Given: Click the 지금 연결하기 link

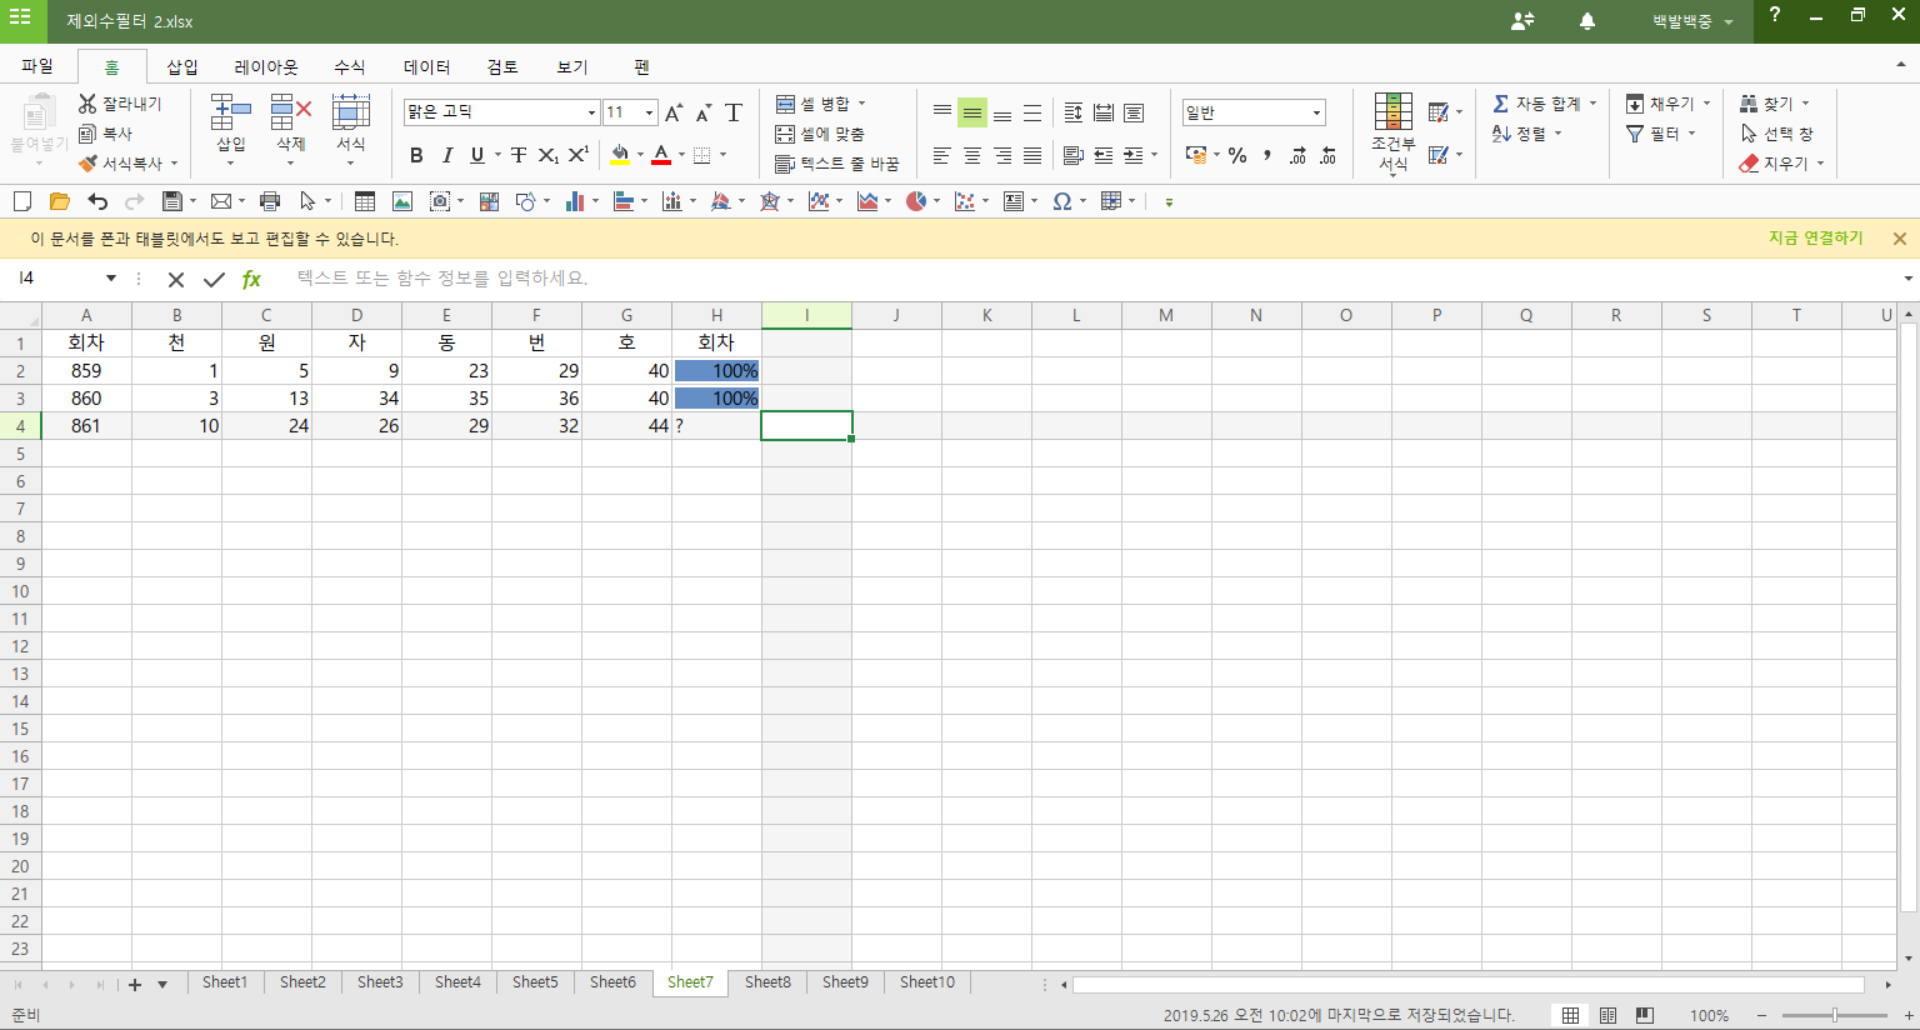Looking at the screenshot, I should [x=1815, y=238].
